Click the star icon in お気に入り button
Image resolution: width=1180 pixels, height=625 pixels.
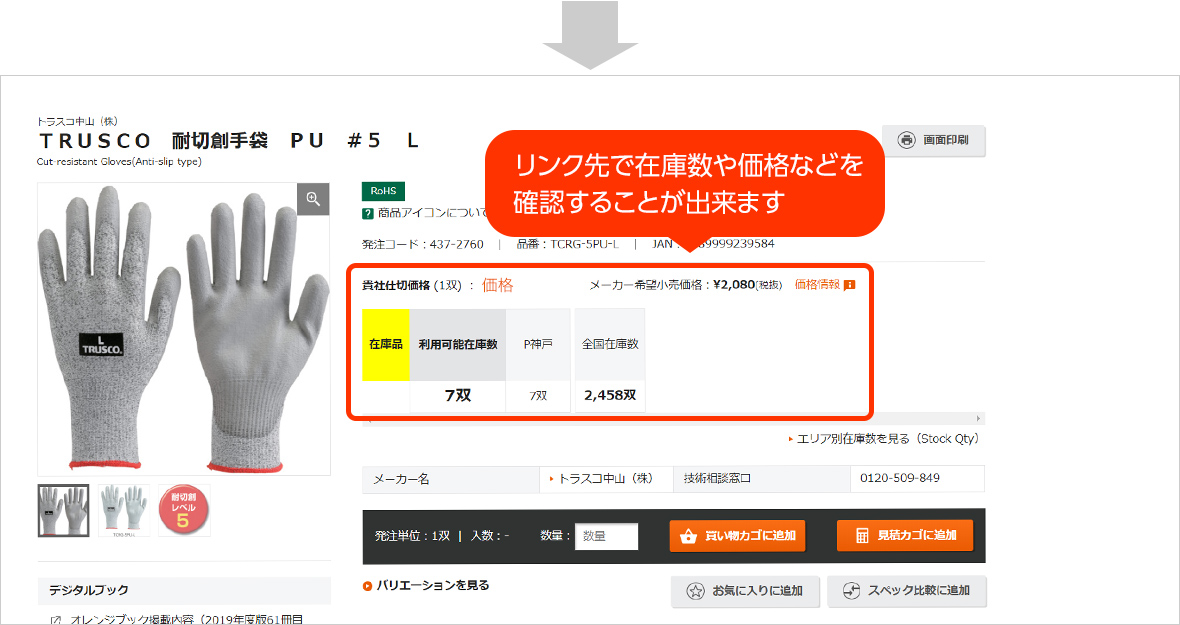[x=696, y=591]
